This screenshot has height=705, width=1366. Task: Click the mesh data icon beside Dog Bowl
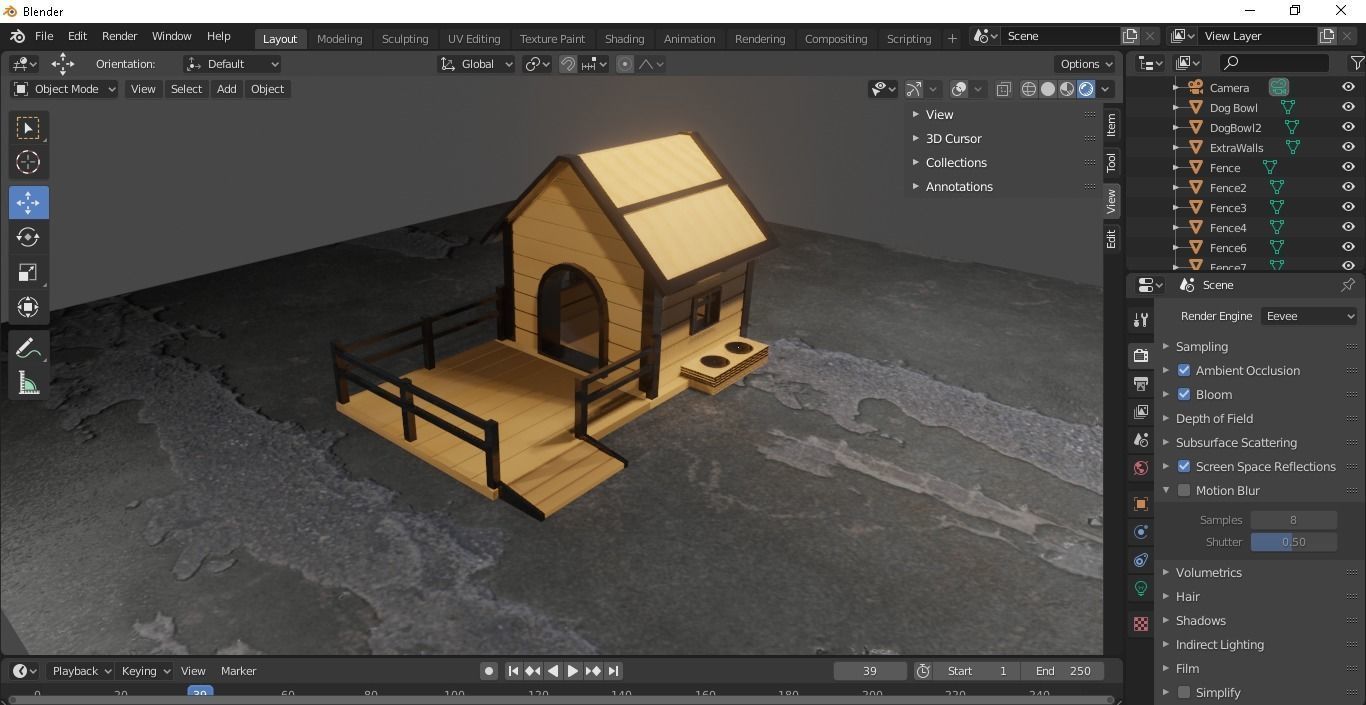point(1289,107)
